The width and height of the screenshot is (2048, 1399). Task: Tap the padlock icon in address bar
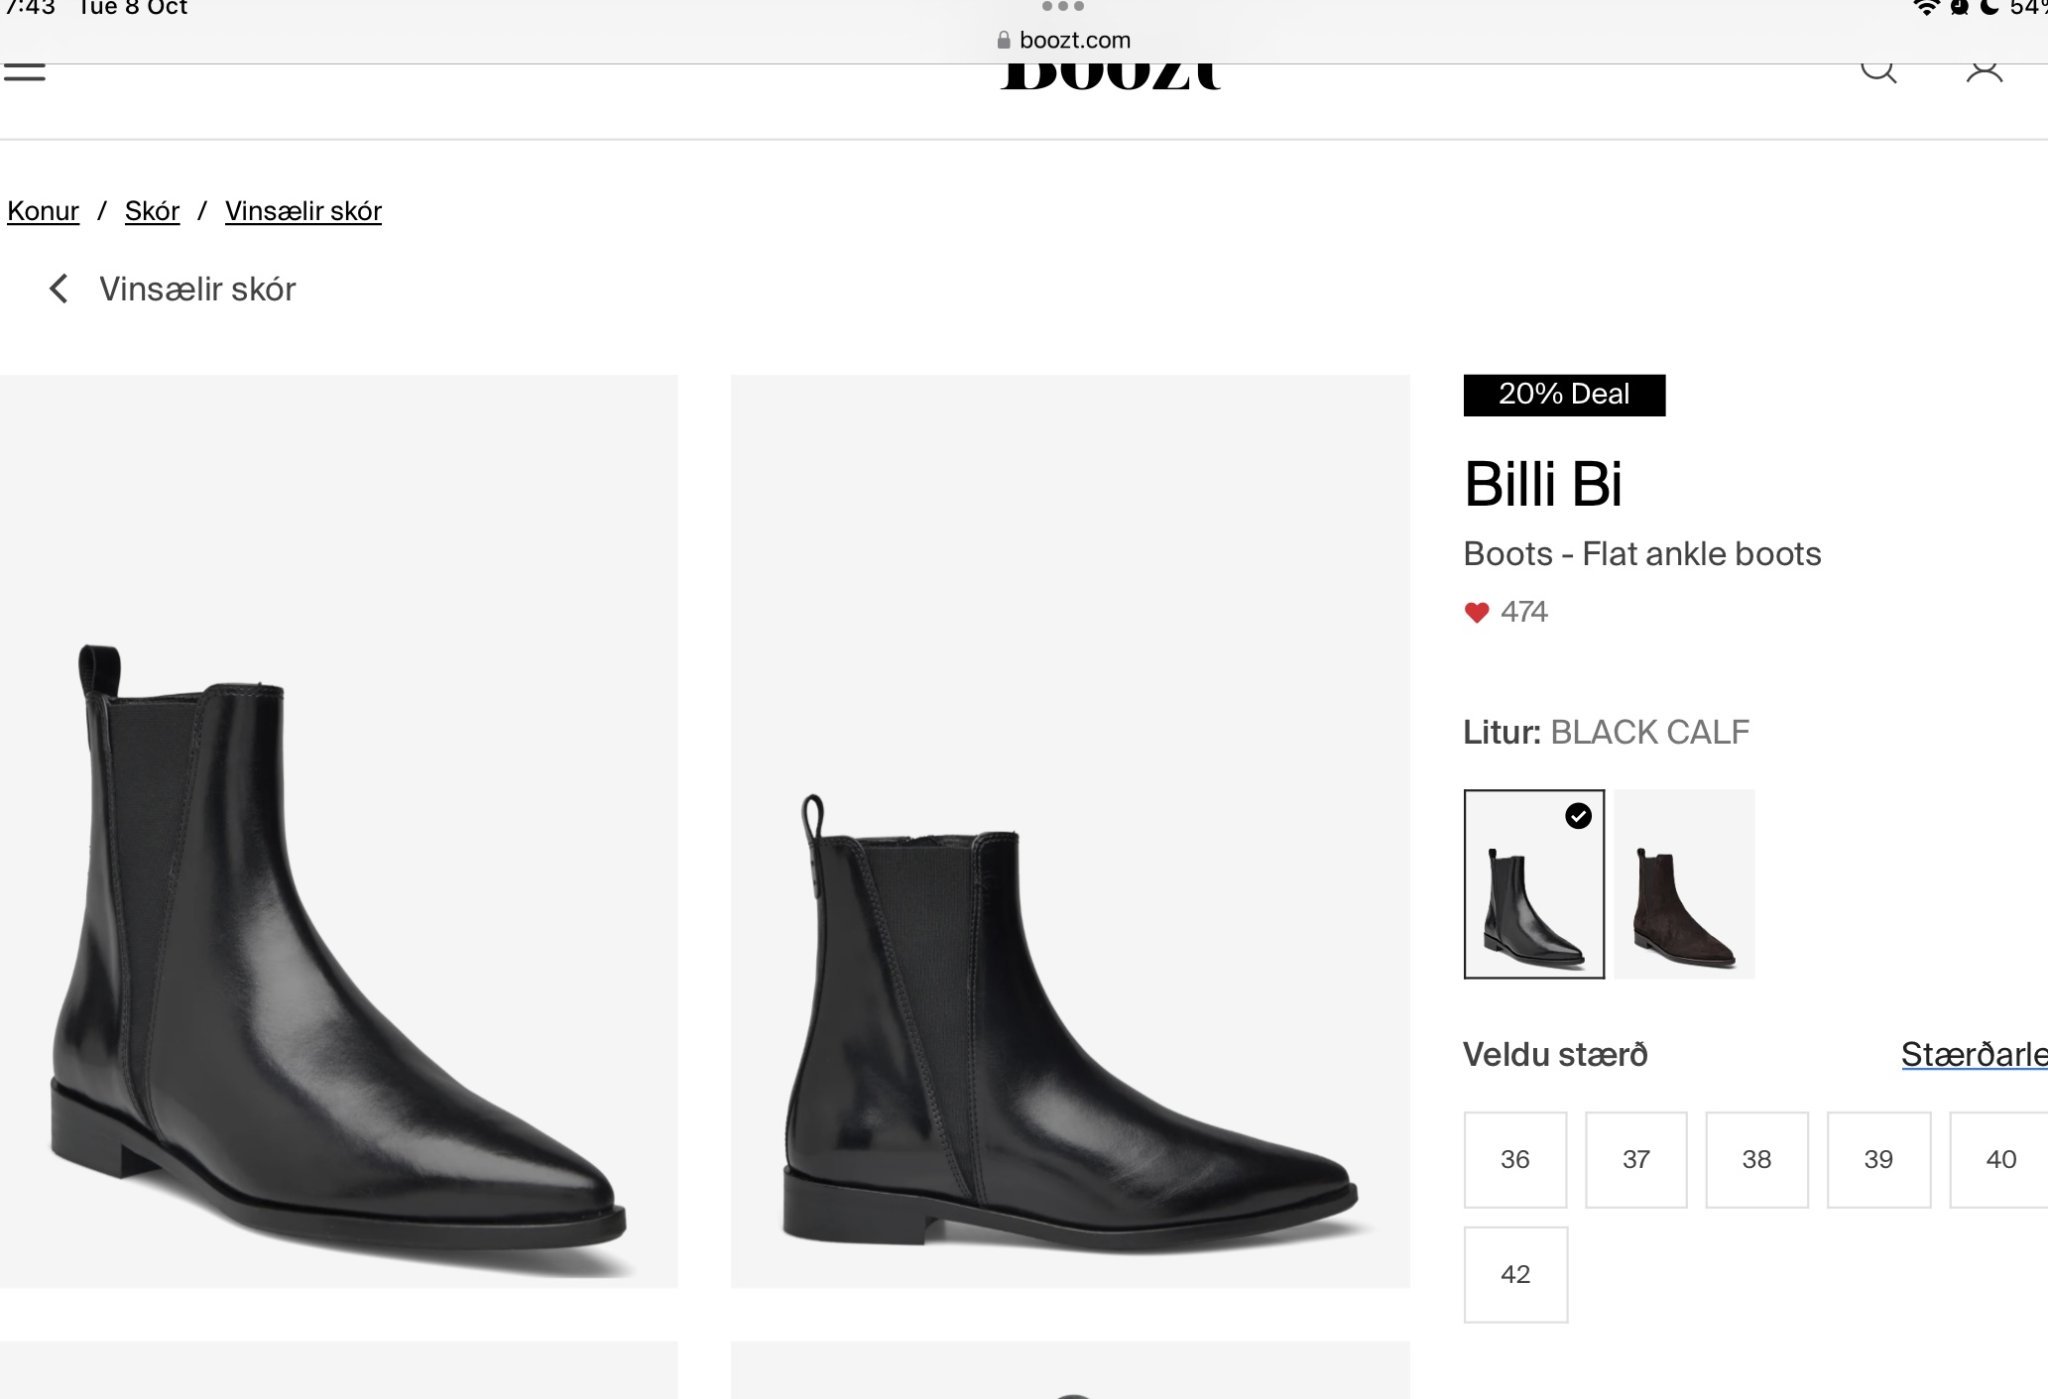pyautogui.click(x=1003, y=40)
